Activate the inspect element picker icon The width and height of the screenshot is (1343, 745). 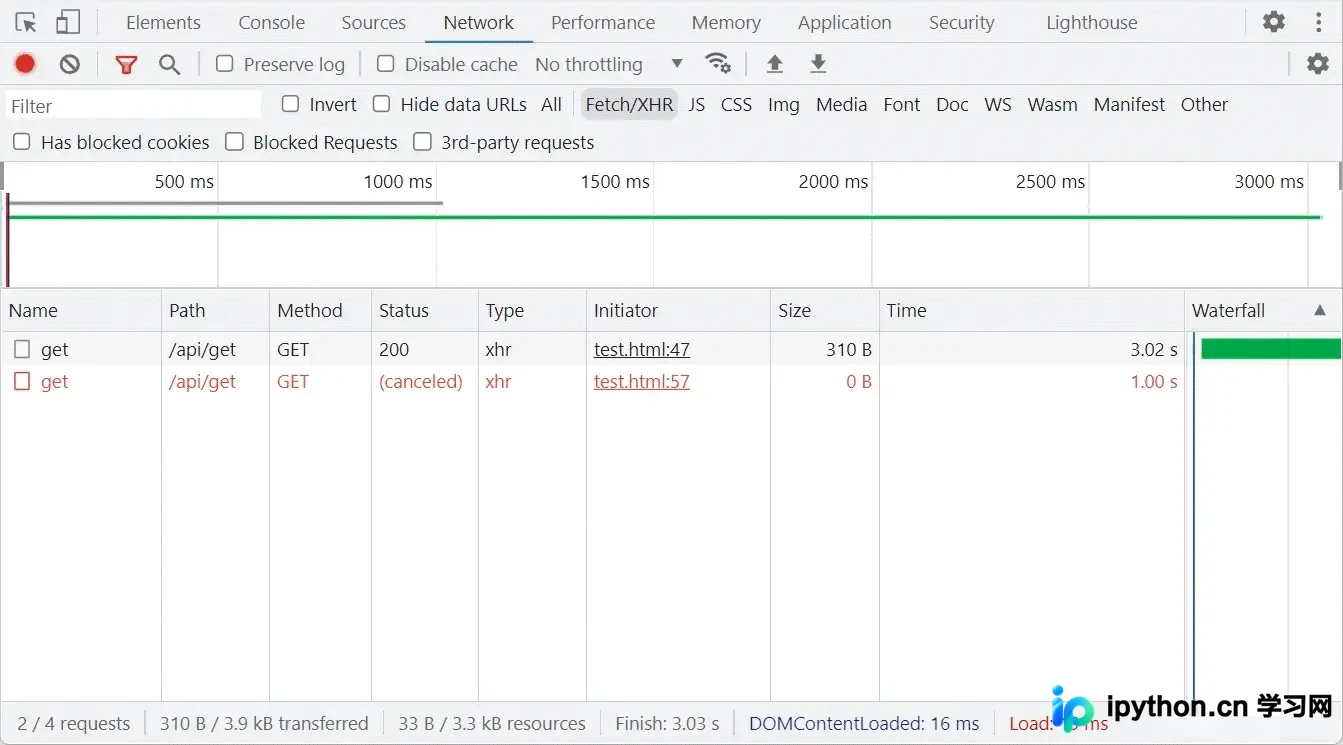(26, 22)
